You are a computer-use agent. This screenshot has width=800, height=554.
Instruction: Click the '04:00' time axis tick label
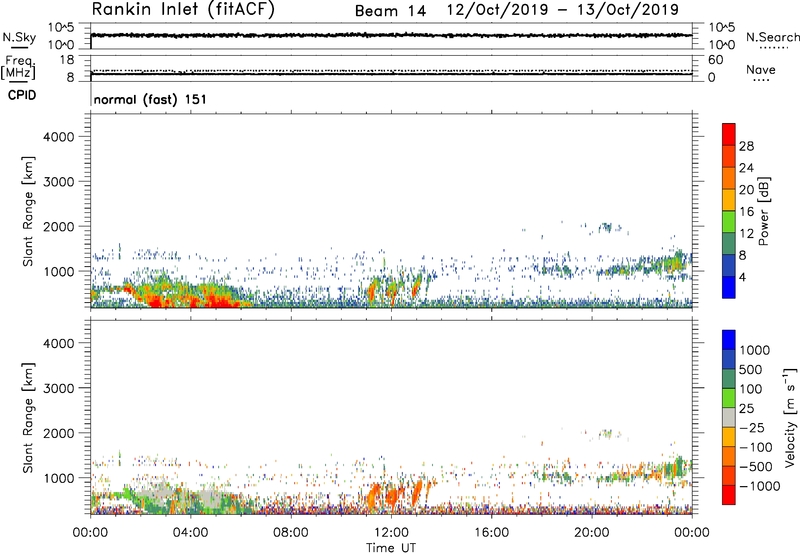[x=190, y=533]
